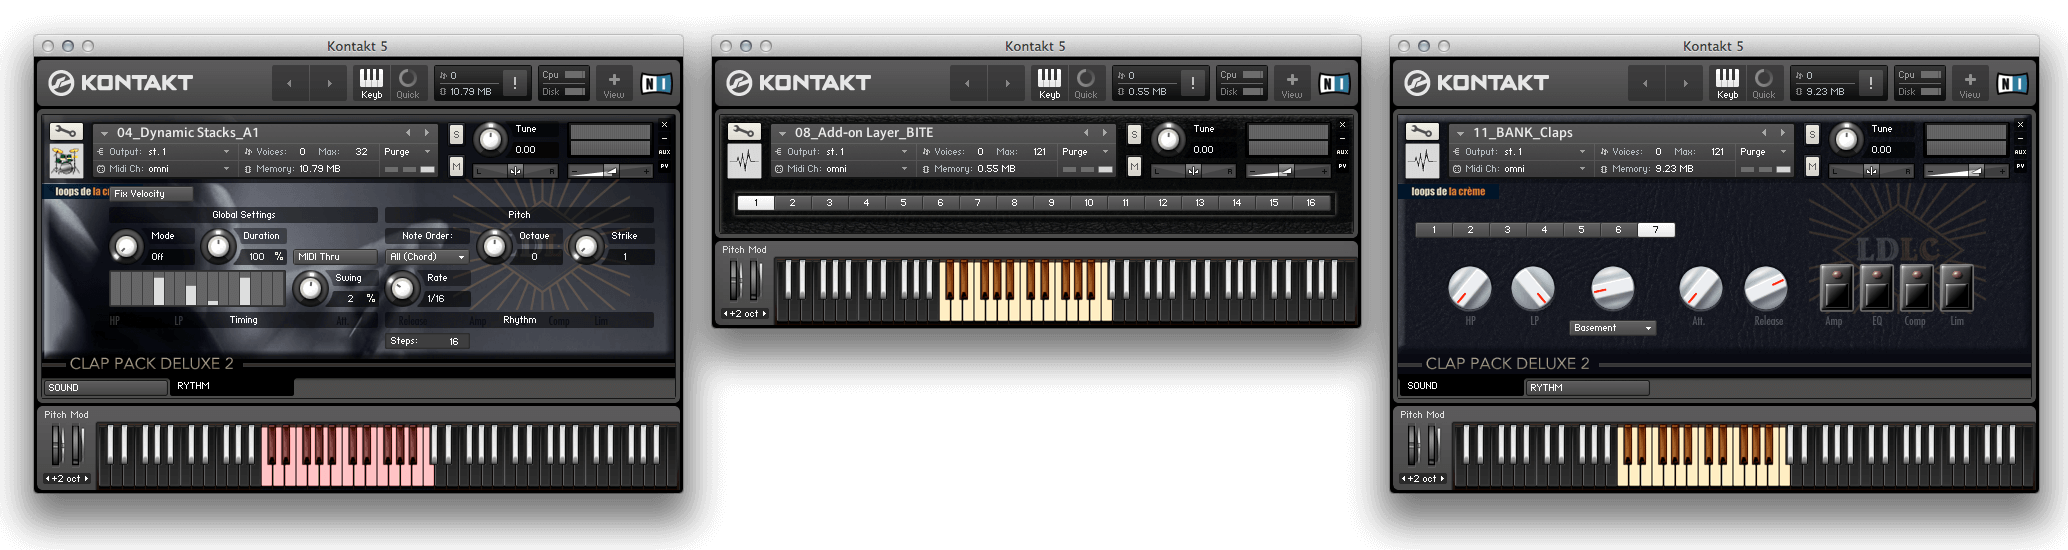Viewport: 2068px width, 550px height.
Task: Open Output dropdown for 04_Dynamic Stacks_A1
Action: tap(164, 152)
